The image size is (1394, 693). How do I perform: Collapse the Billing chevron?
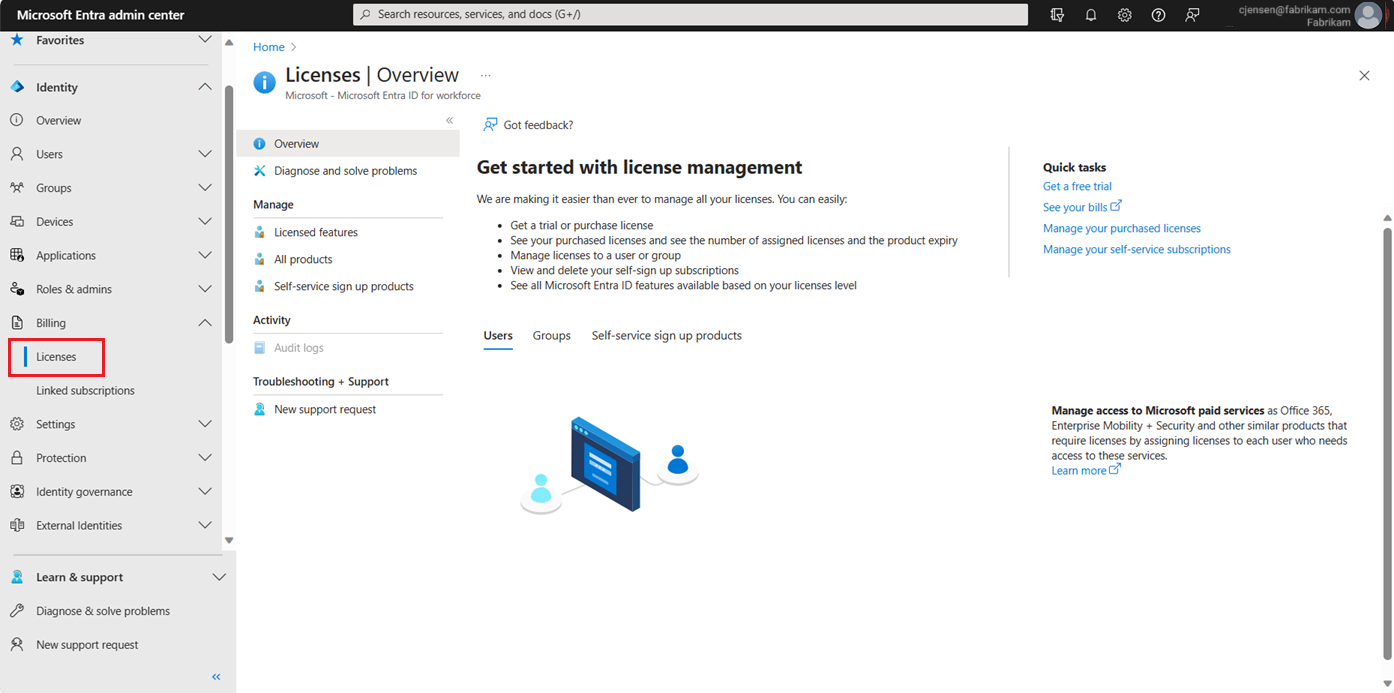pyautogui.click(x=205, y=323)
